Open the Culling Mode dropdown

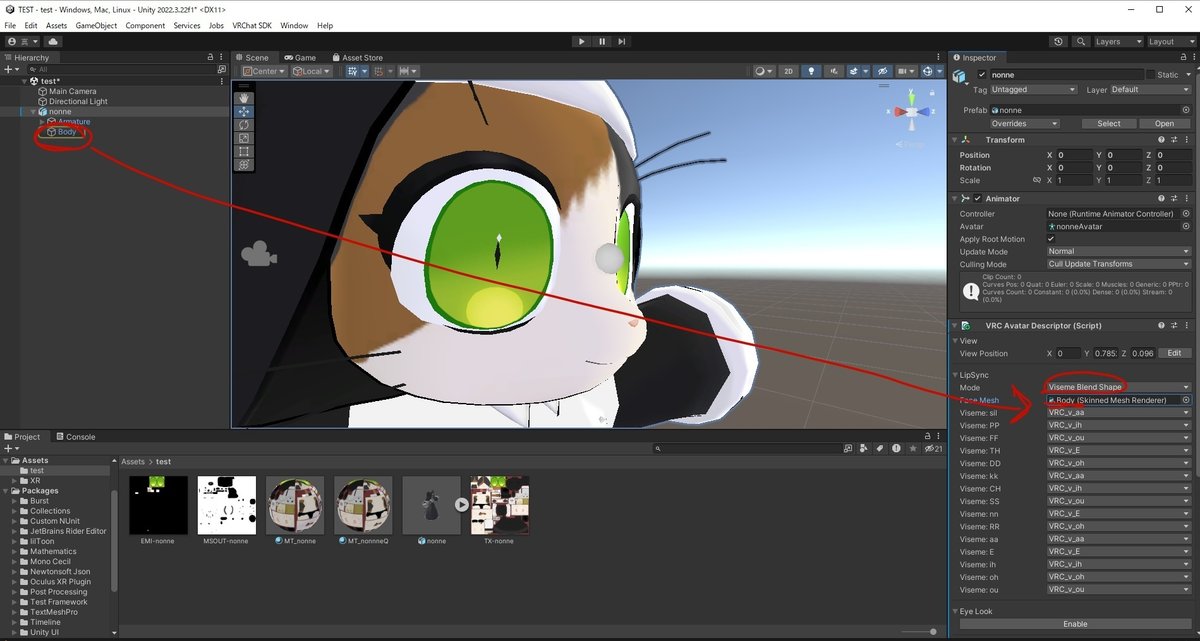(1119, 264)
